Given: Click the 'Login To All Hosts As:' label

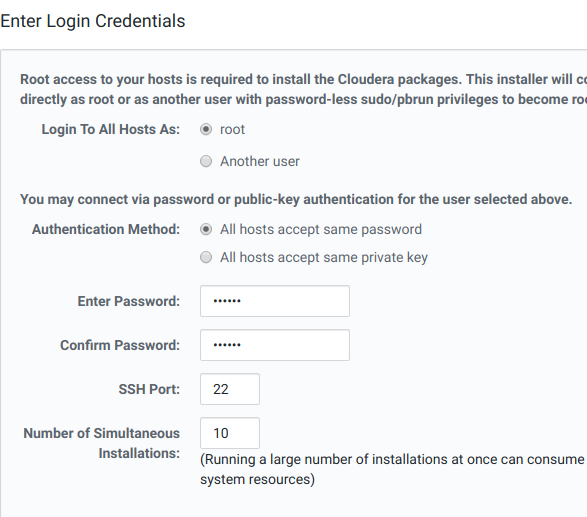Looking at the screenshot, I should pyautogui.click(x=111, y=129).
